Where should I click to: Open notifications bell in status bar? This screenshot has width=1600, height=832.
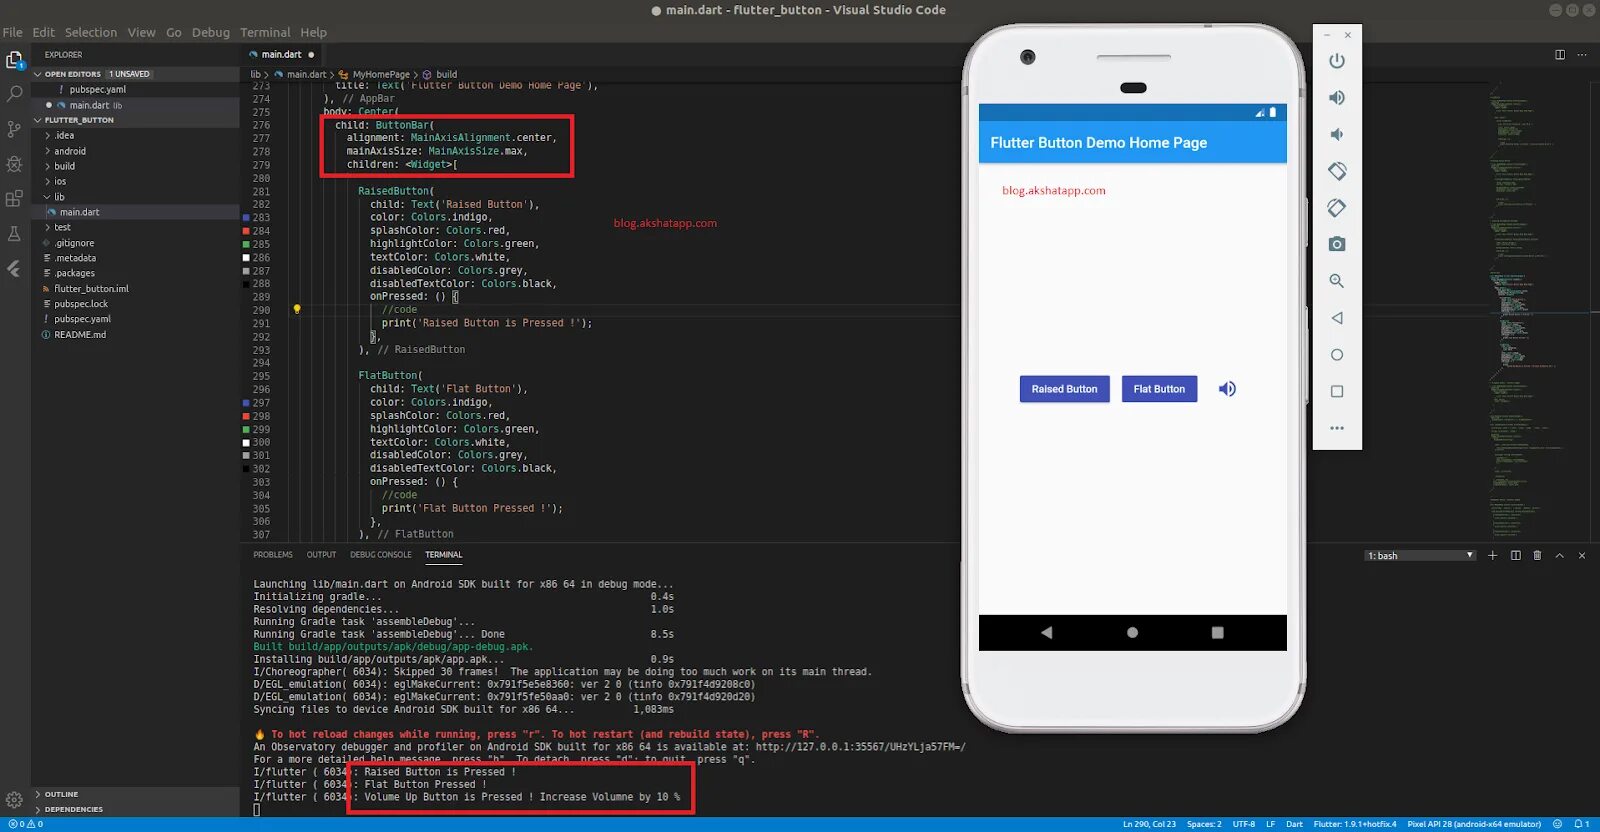[1580, 824]
